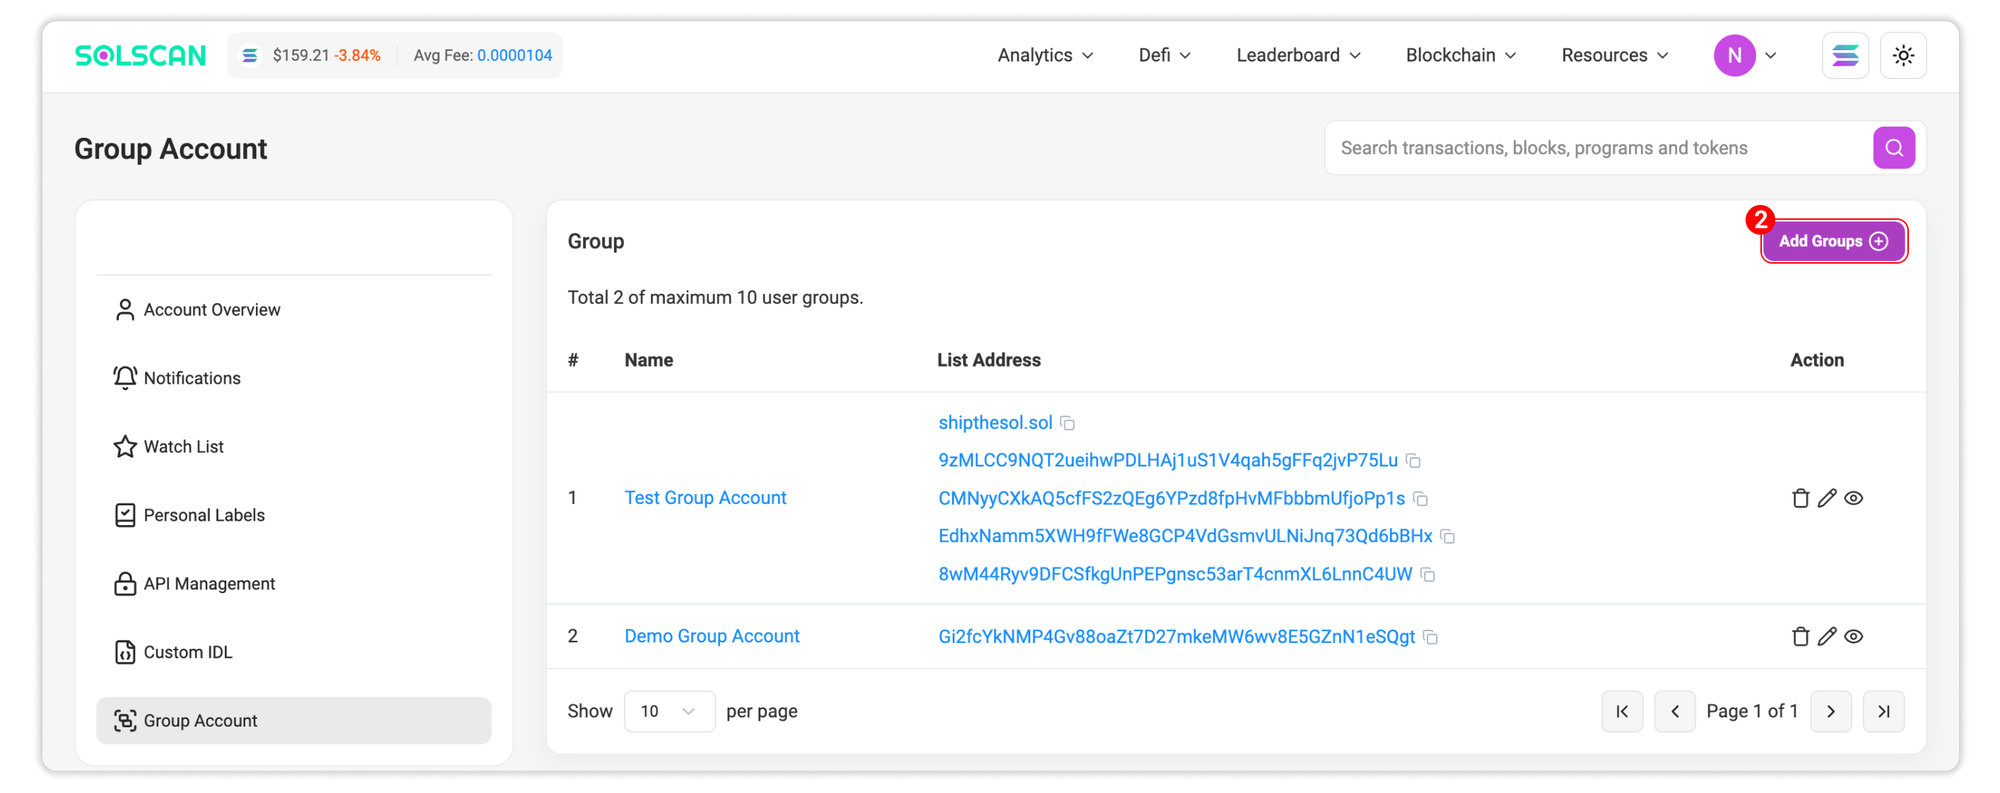2000x793 pixels.
Task: Copy the Gi2fcYkNMP4G address
Action: 1431,637
